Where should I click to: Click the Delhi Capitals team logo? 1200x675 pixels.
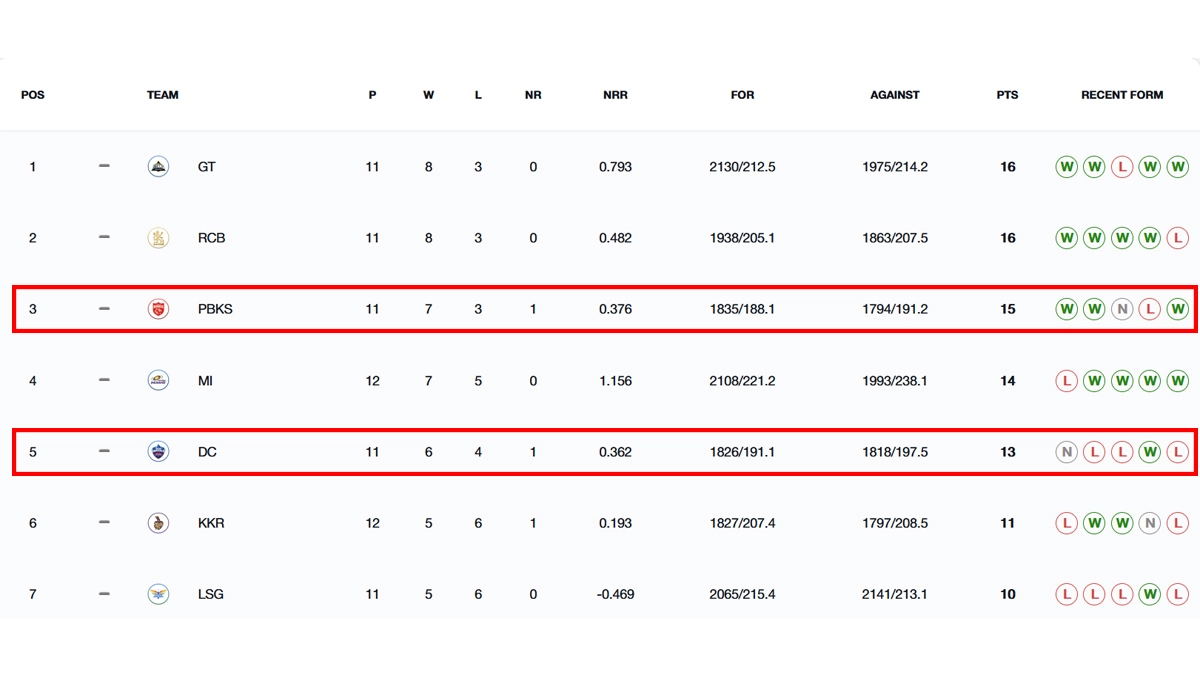(158, 452)
